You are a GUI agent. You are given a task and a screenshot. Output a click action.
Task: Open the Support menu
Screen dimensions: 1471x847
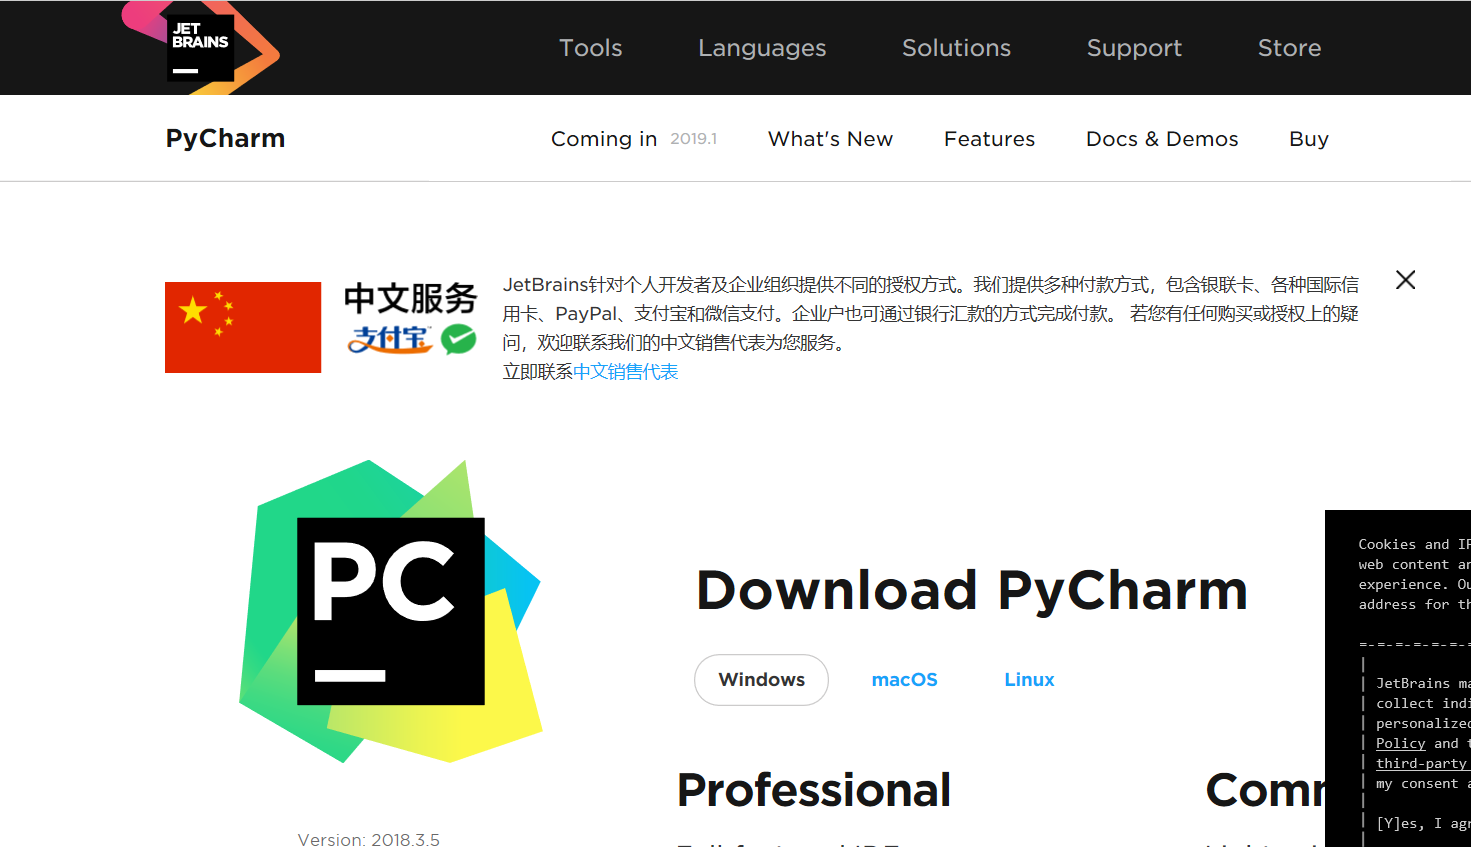click(1134, 48)
